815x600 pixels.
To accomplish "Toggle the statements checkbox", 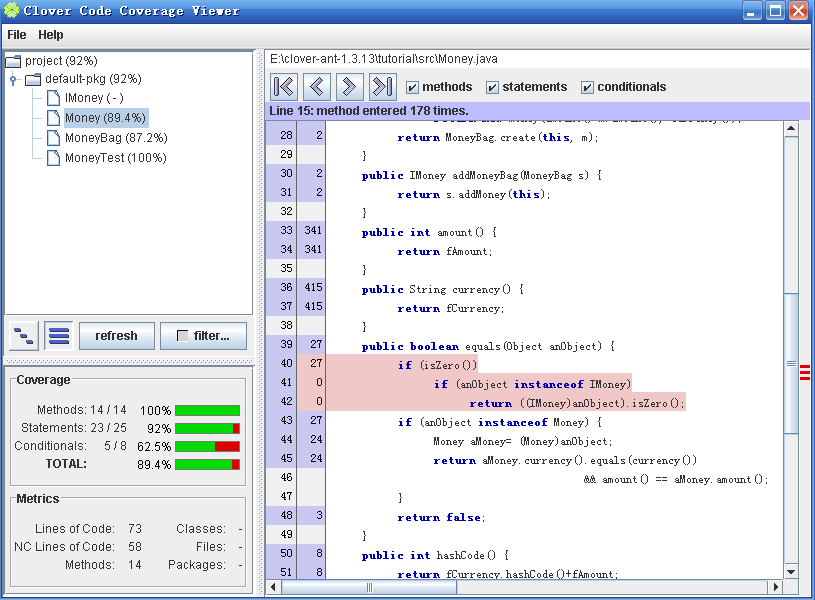I will 492,87.
